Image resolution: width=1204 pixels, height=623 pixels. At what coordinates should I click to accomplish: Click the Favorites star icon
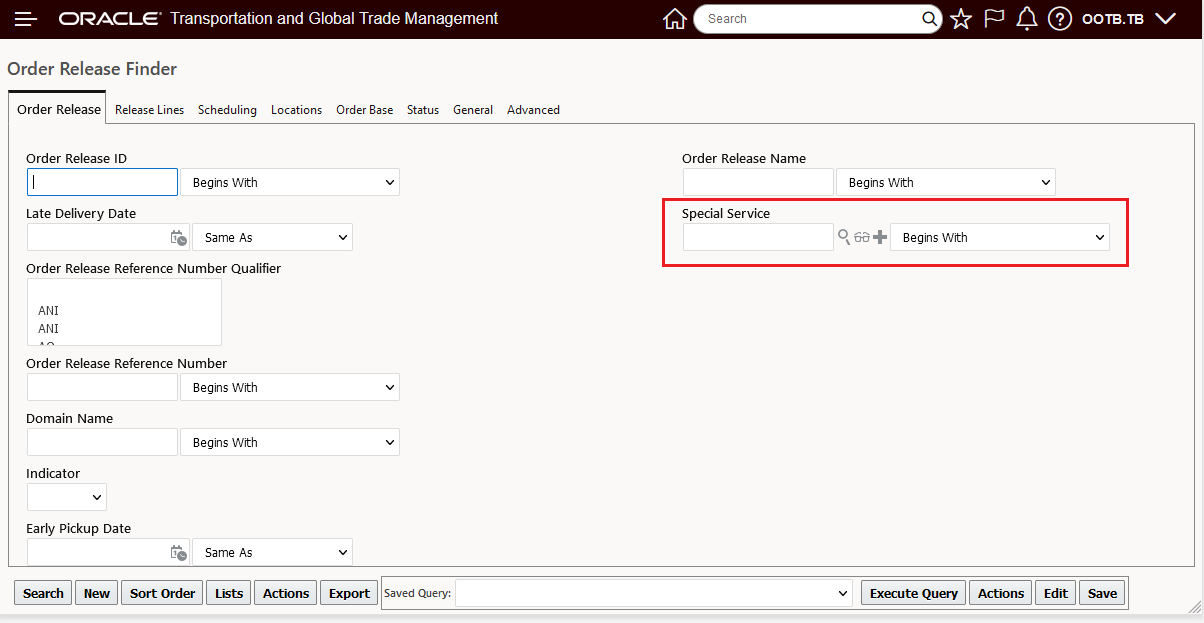coord(961,19)
